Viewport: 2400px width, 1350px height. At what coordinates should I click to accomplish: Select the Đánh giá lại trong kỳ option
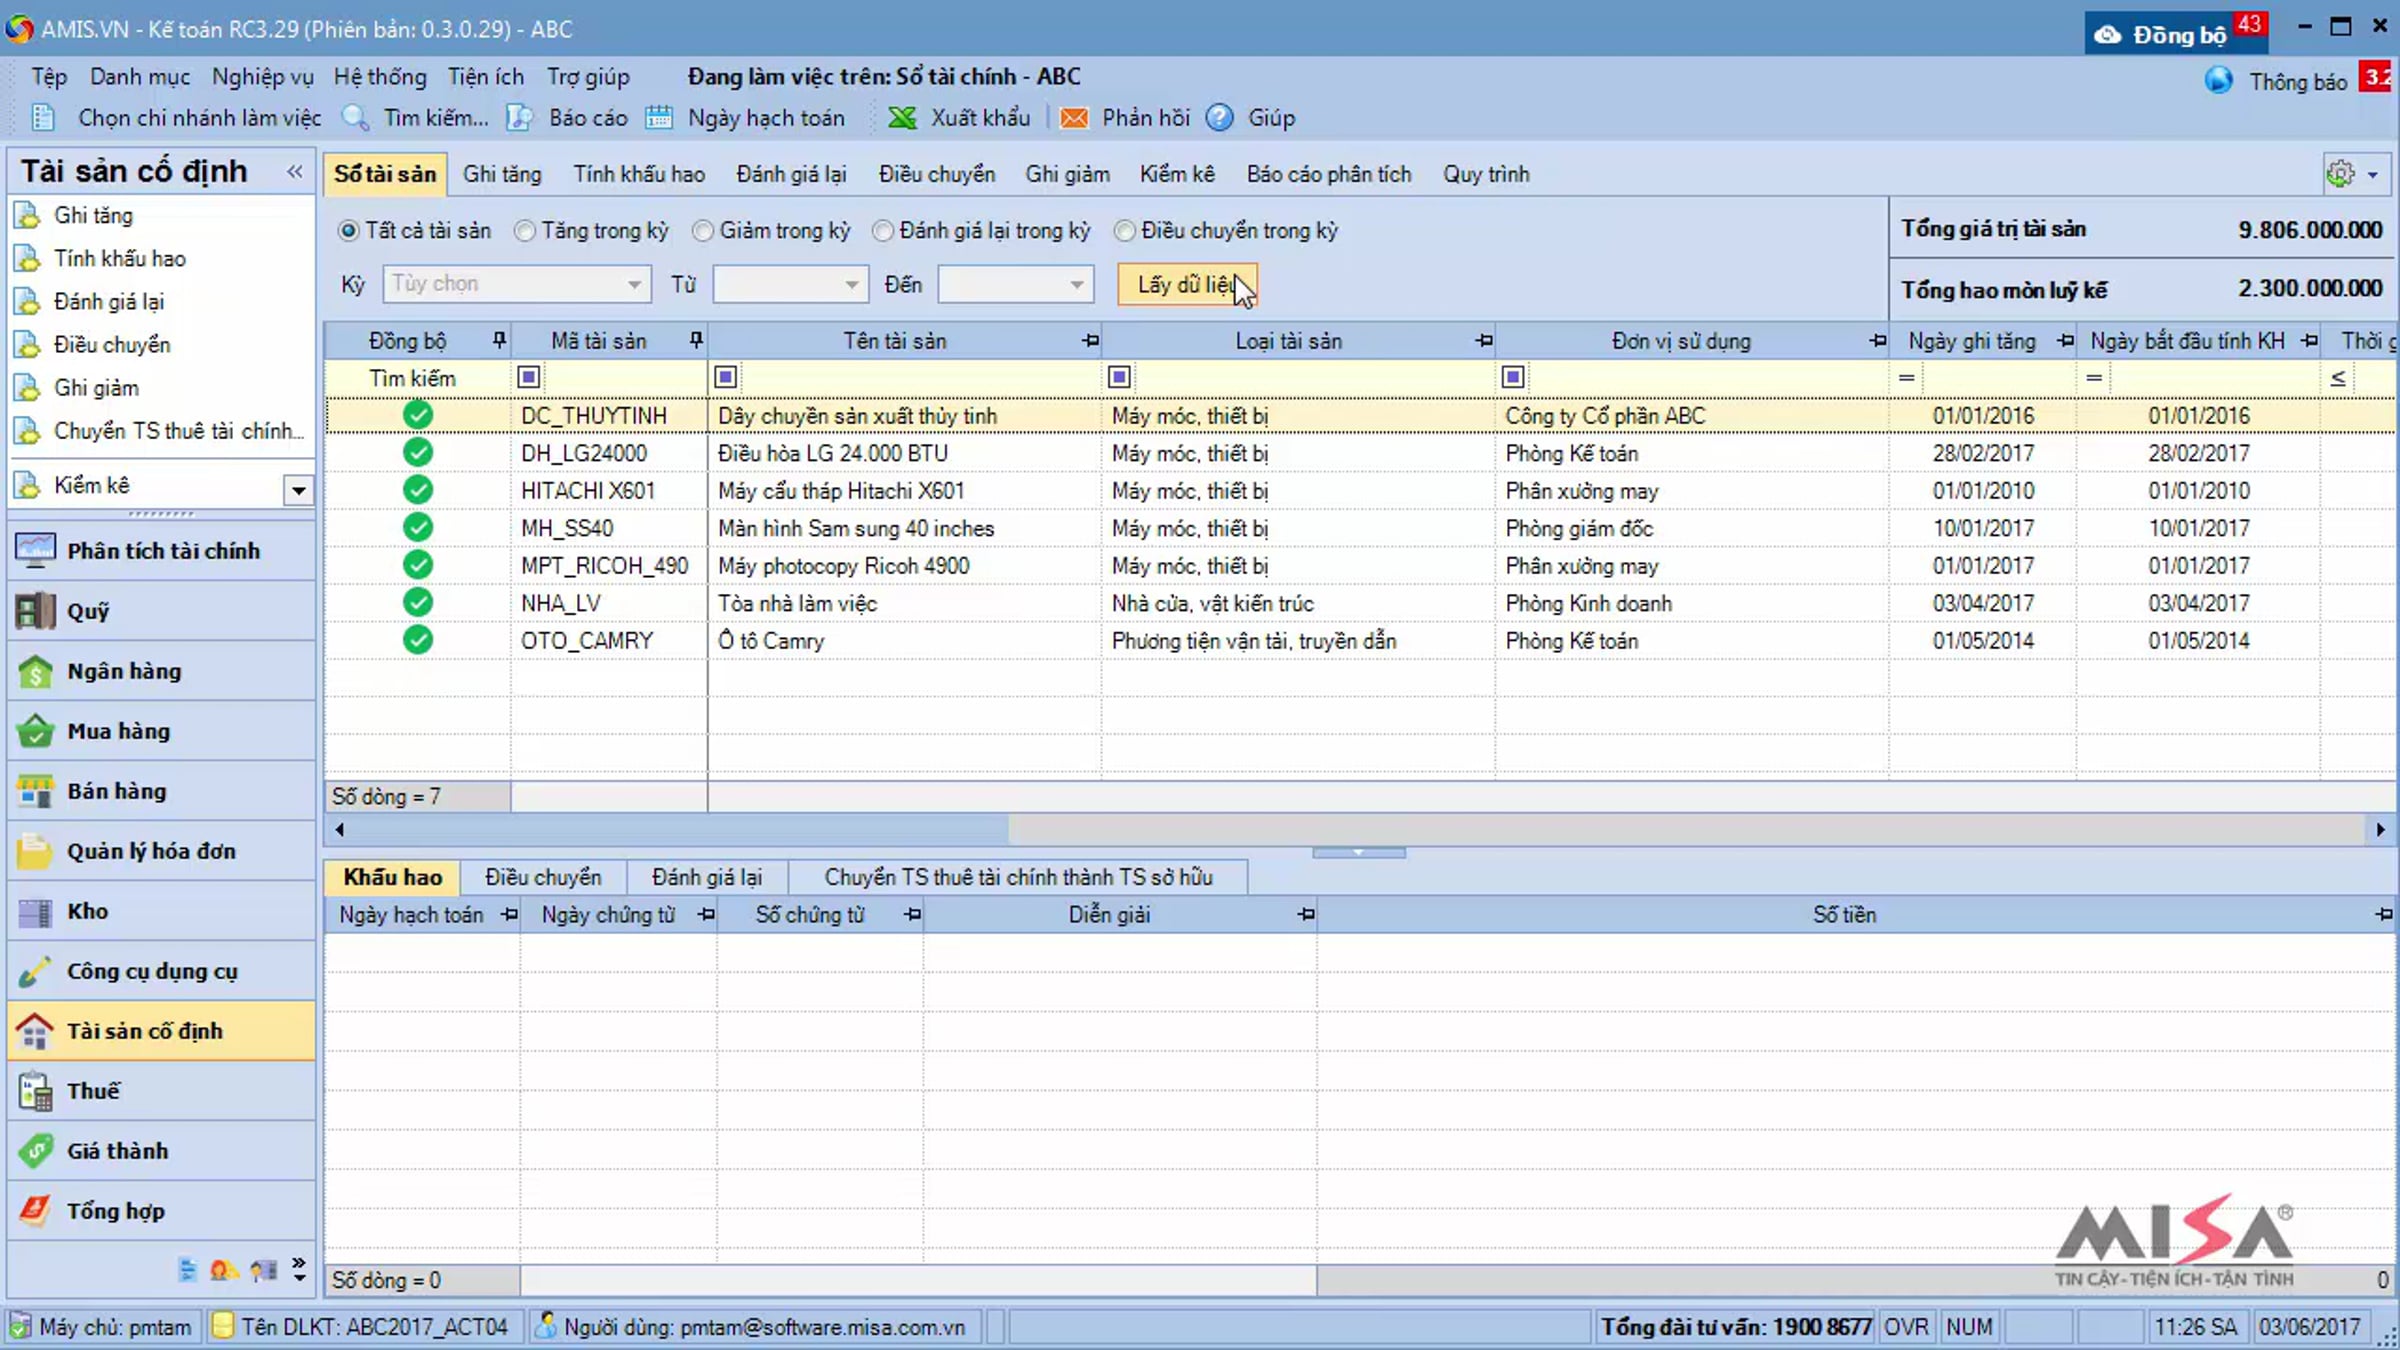pyautogui.click(x=882, y=231)
